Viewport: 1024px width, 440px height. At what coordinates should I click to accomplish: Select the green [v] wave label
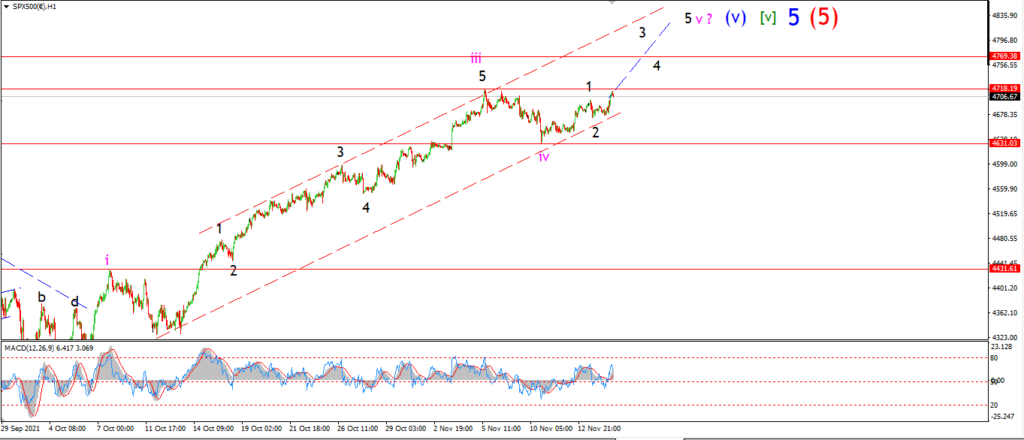click(767, 18)
